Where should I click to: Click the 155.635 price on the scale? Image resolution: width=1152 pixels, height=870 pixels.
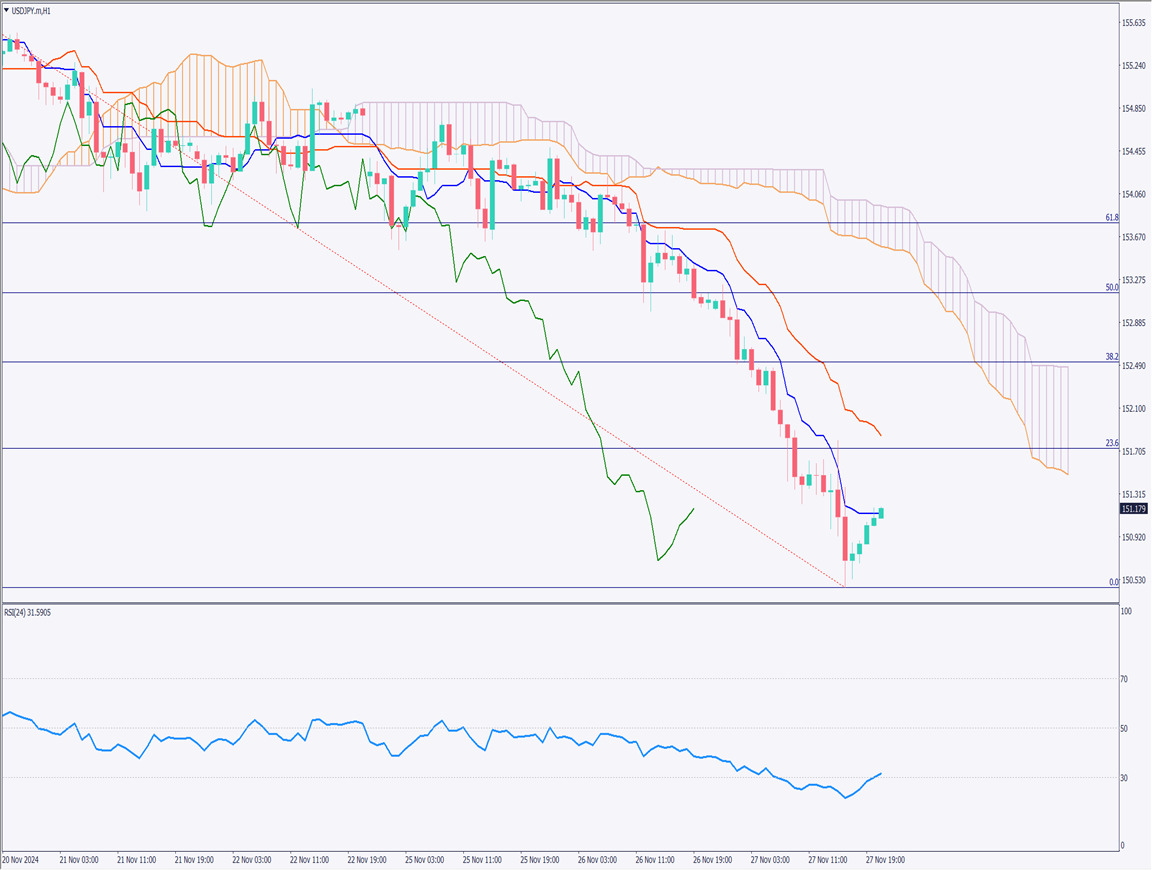pos(1133,23)
